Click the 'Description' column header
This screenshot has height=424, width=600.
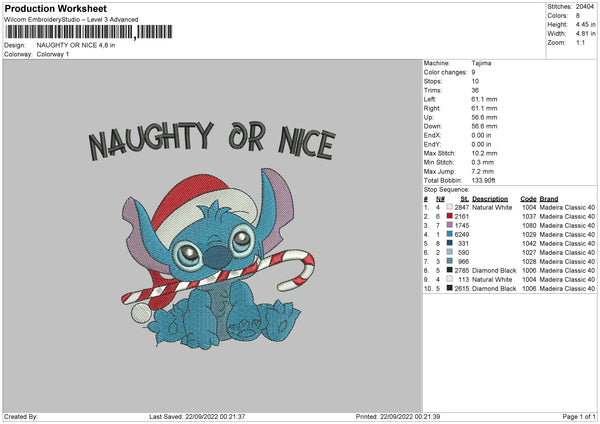point(490,199)
